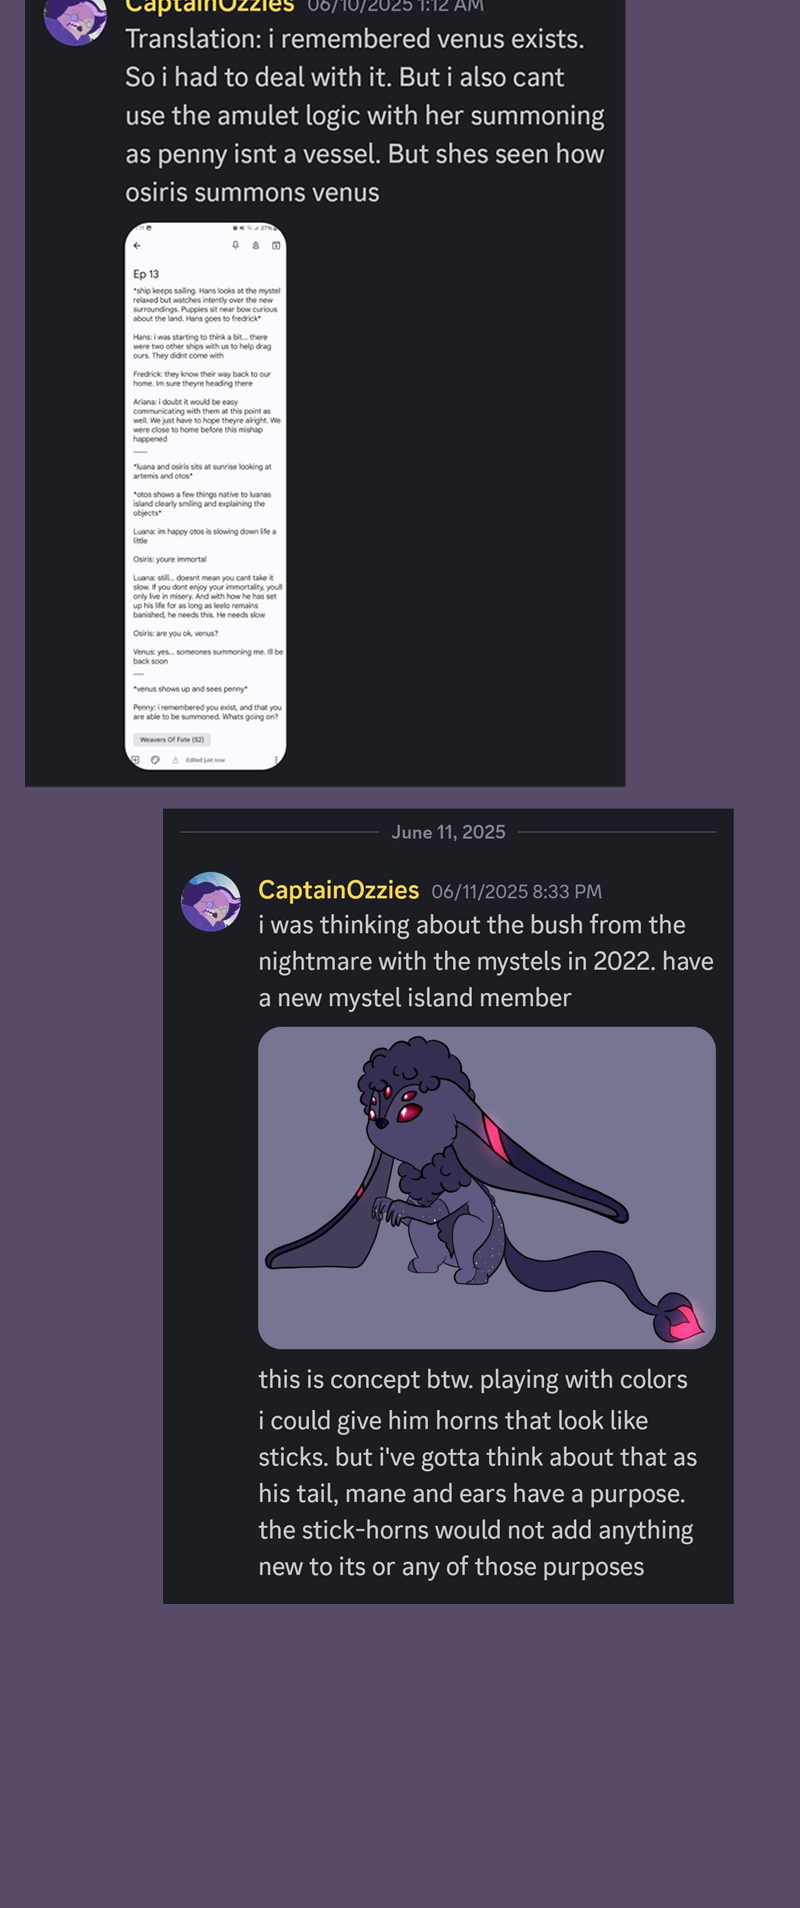Click the 06/11/2025 8:33 PM timestamp
Viewport: 800px width, 1908px height.
[517, 891]
